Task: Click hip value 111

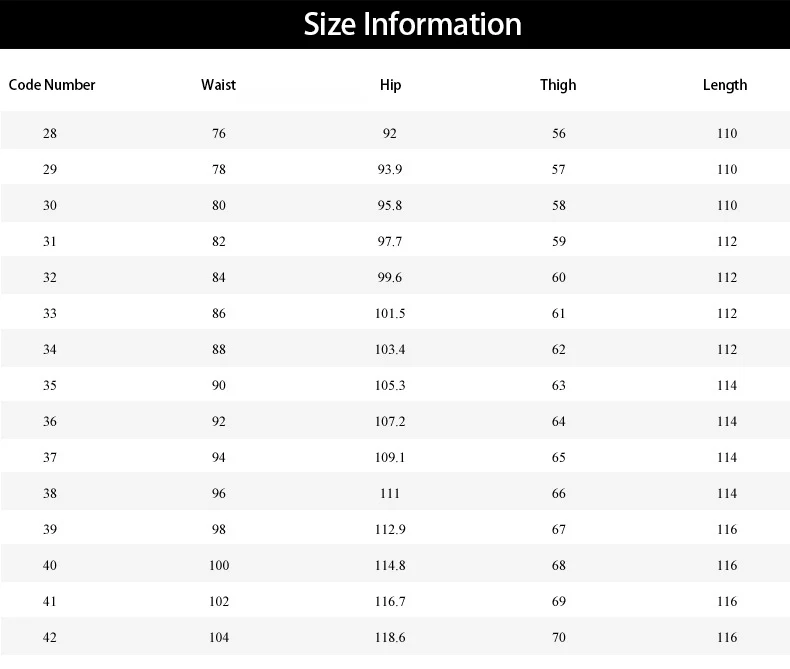Action: [390, 494]
